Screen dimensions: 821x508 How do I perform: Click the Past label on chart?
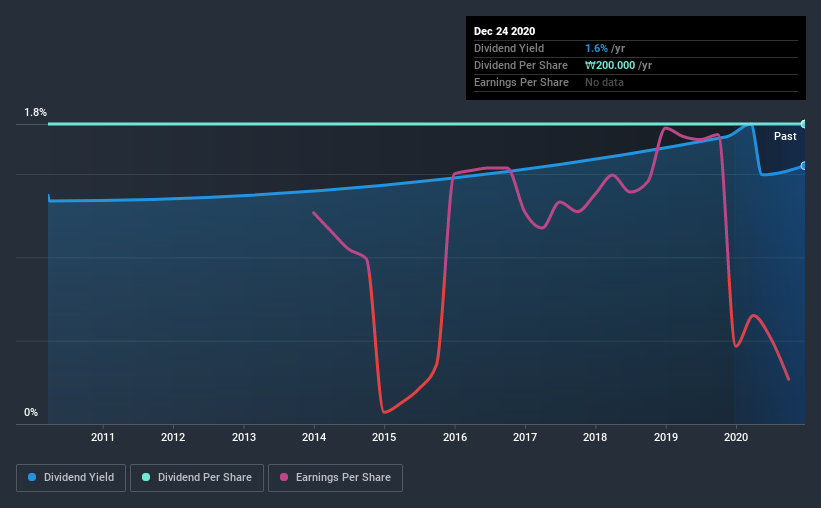[x=785, y=137]
